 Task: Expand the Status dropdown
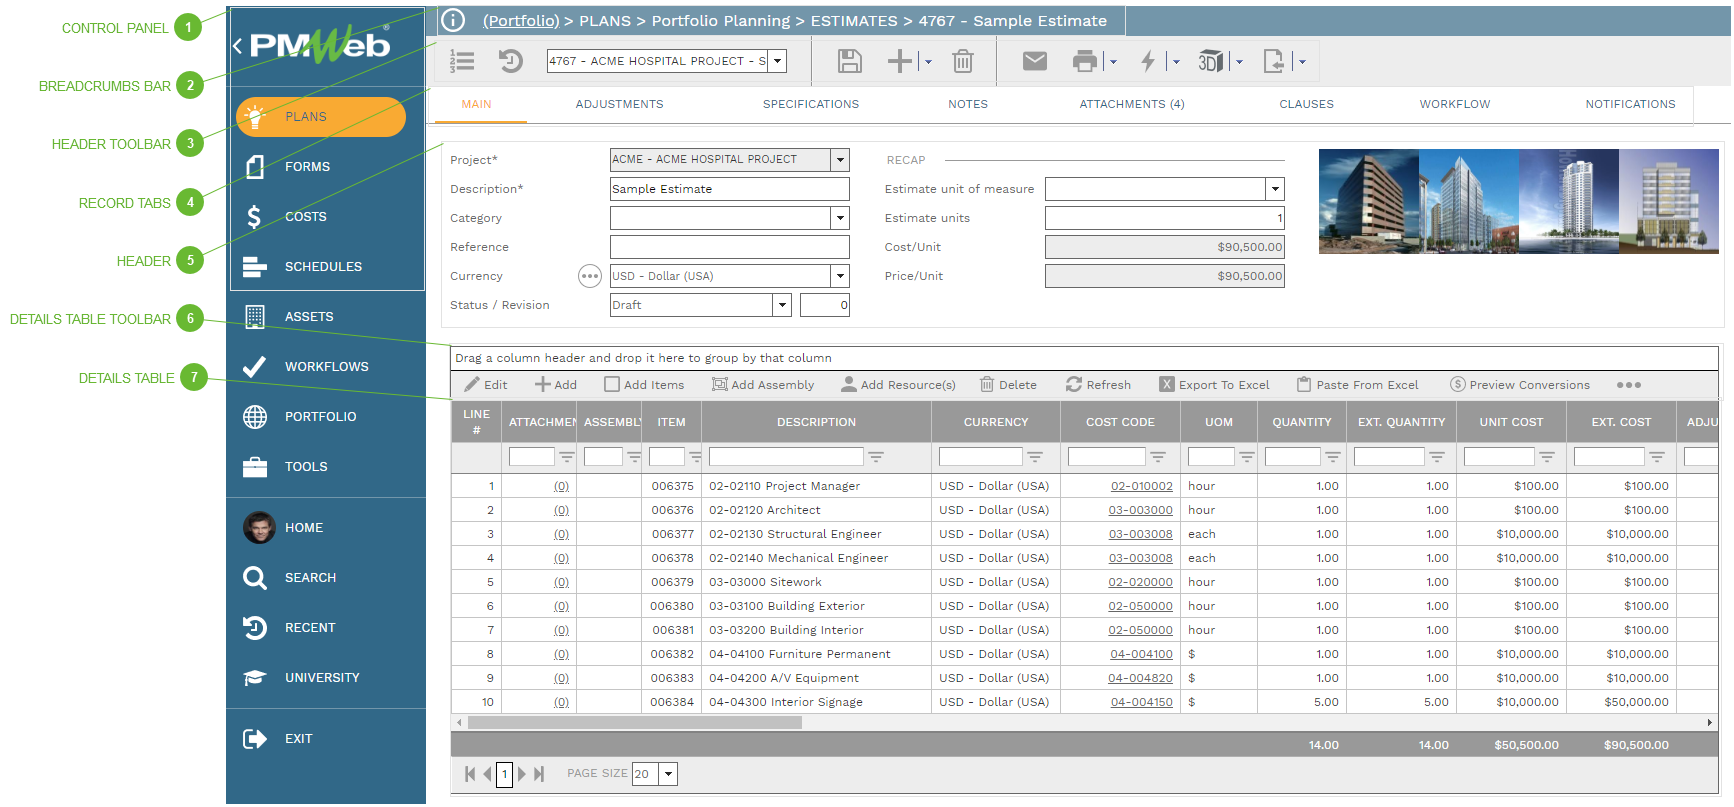pyautogui.click(x=783, y=305)
